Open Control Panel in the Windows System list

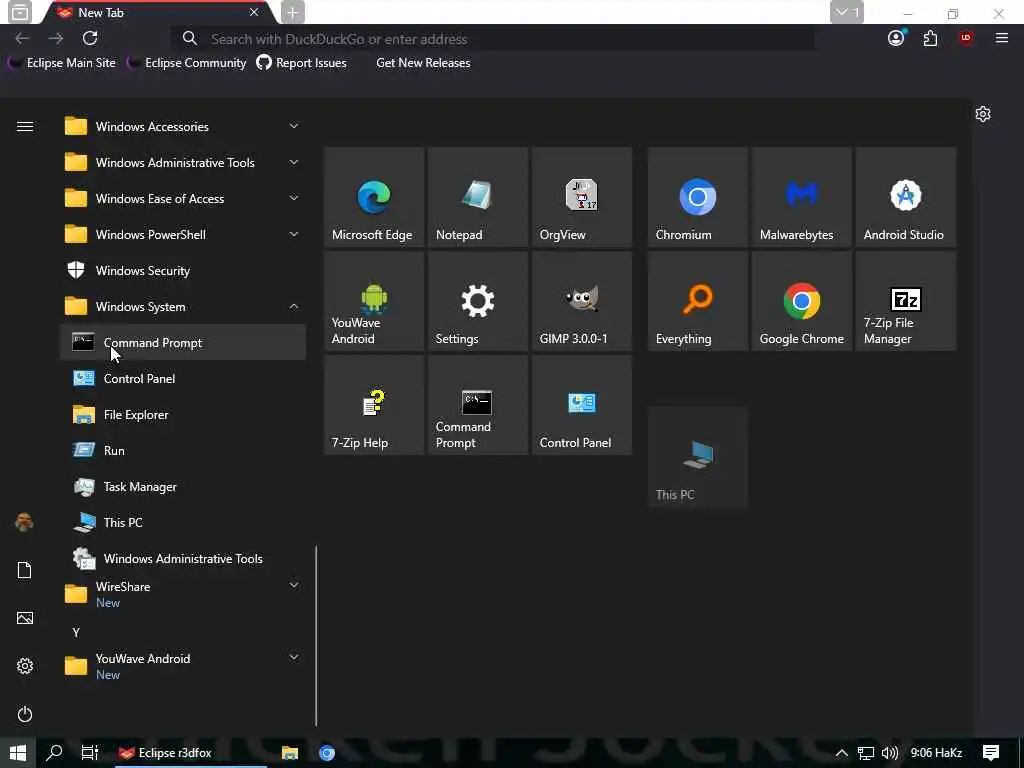(x=183, y=378)
